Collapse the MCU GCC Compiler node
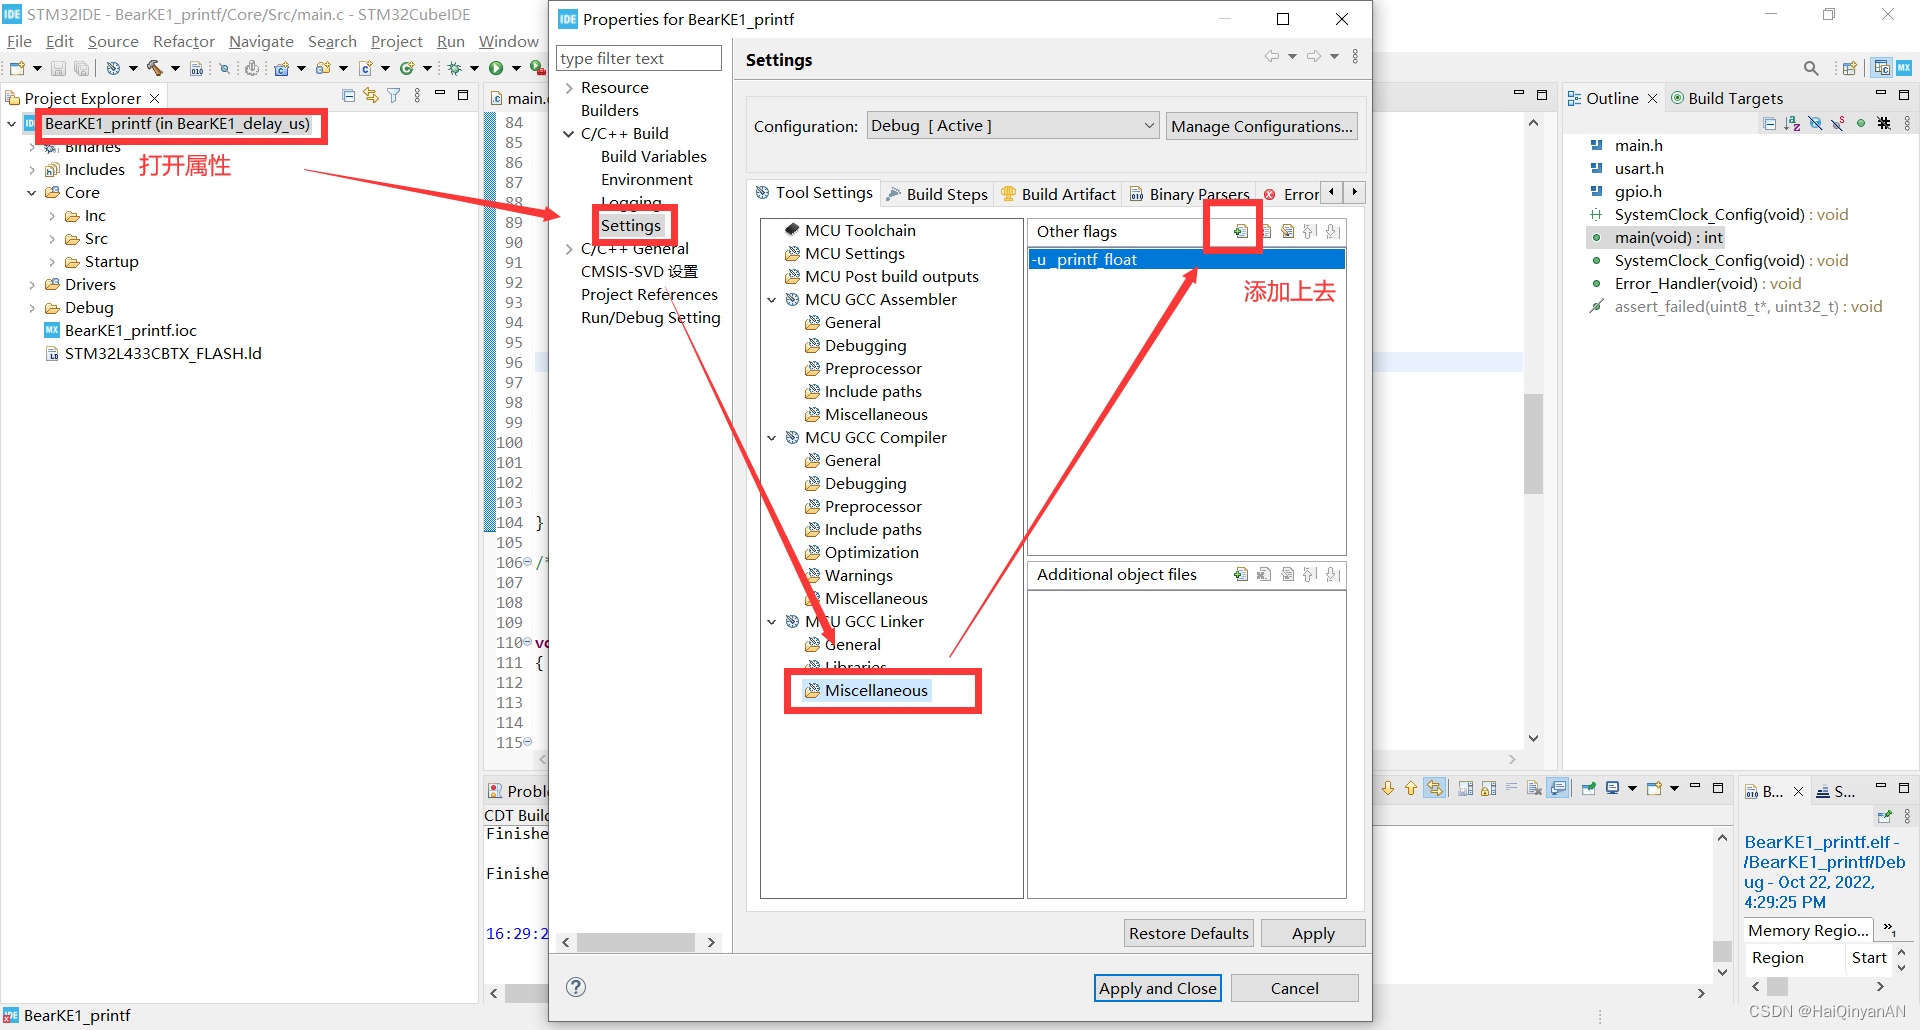 coord(772,438)
